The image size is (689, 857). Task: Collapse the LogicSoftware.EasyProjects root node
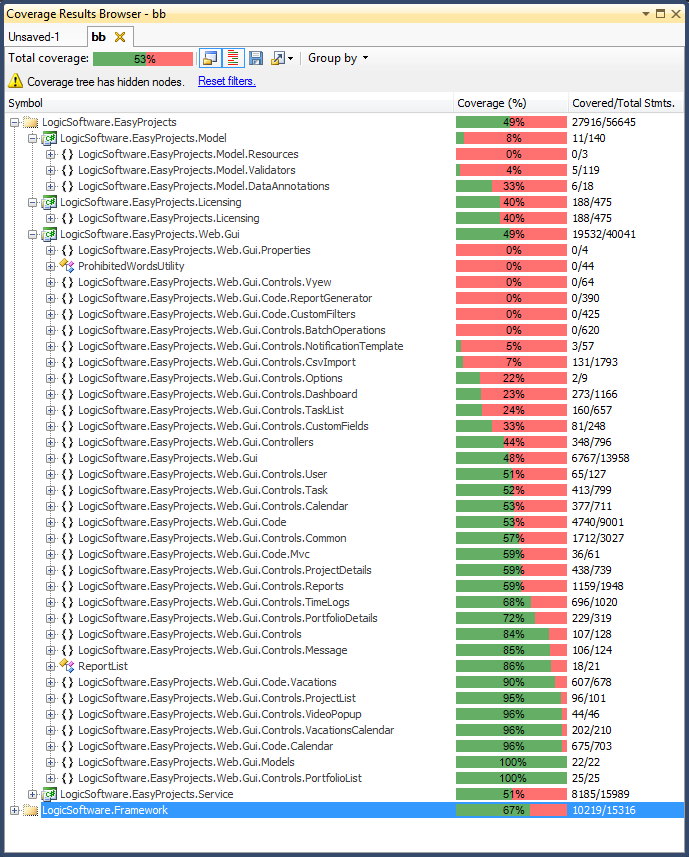(x=15, y=122)
